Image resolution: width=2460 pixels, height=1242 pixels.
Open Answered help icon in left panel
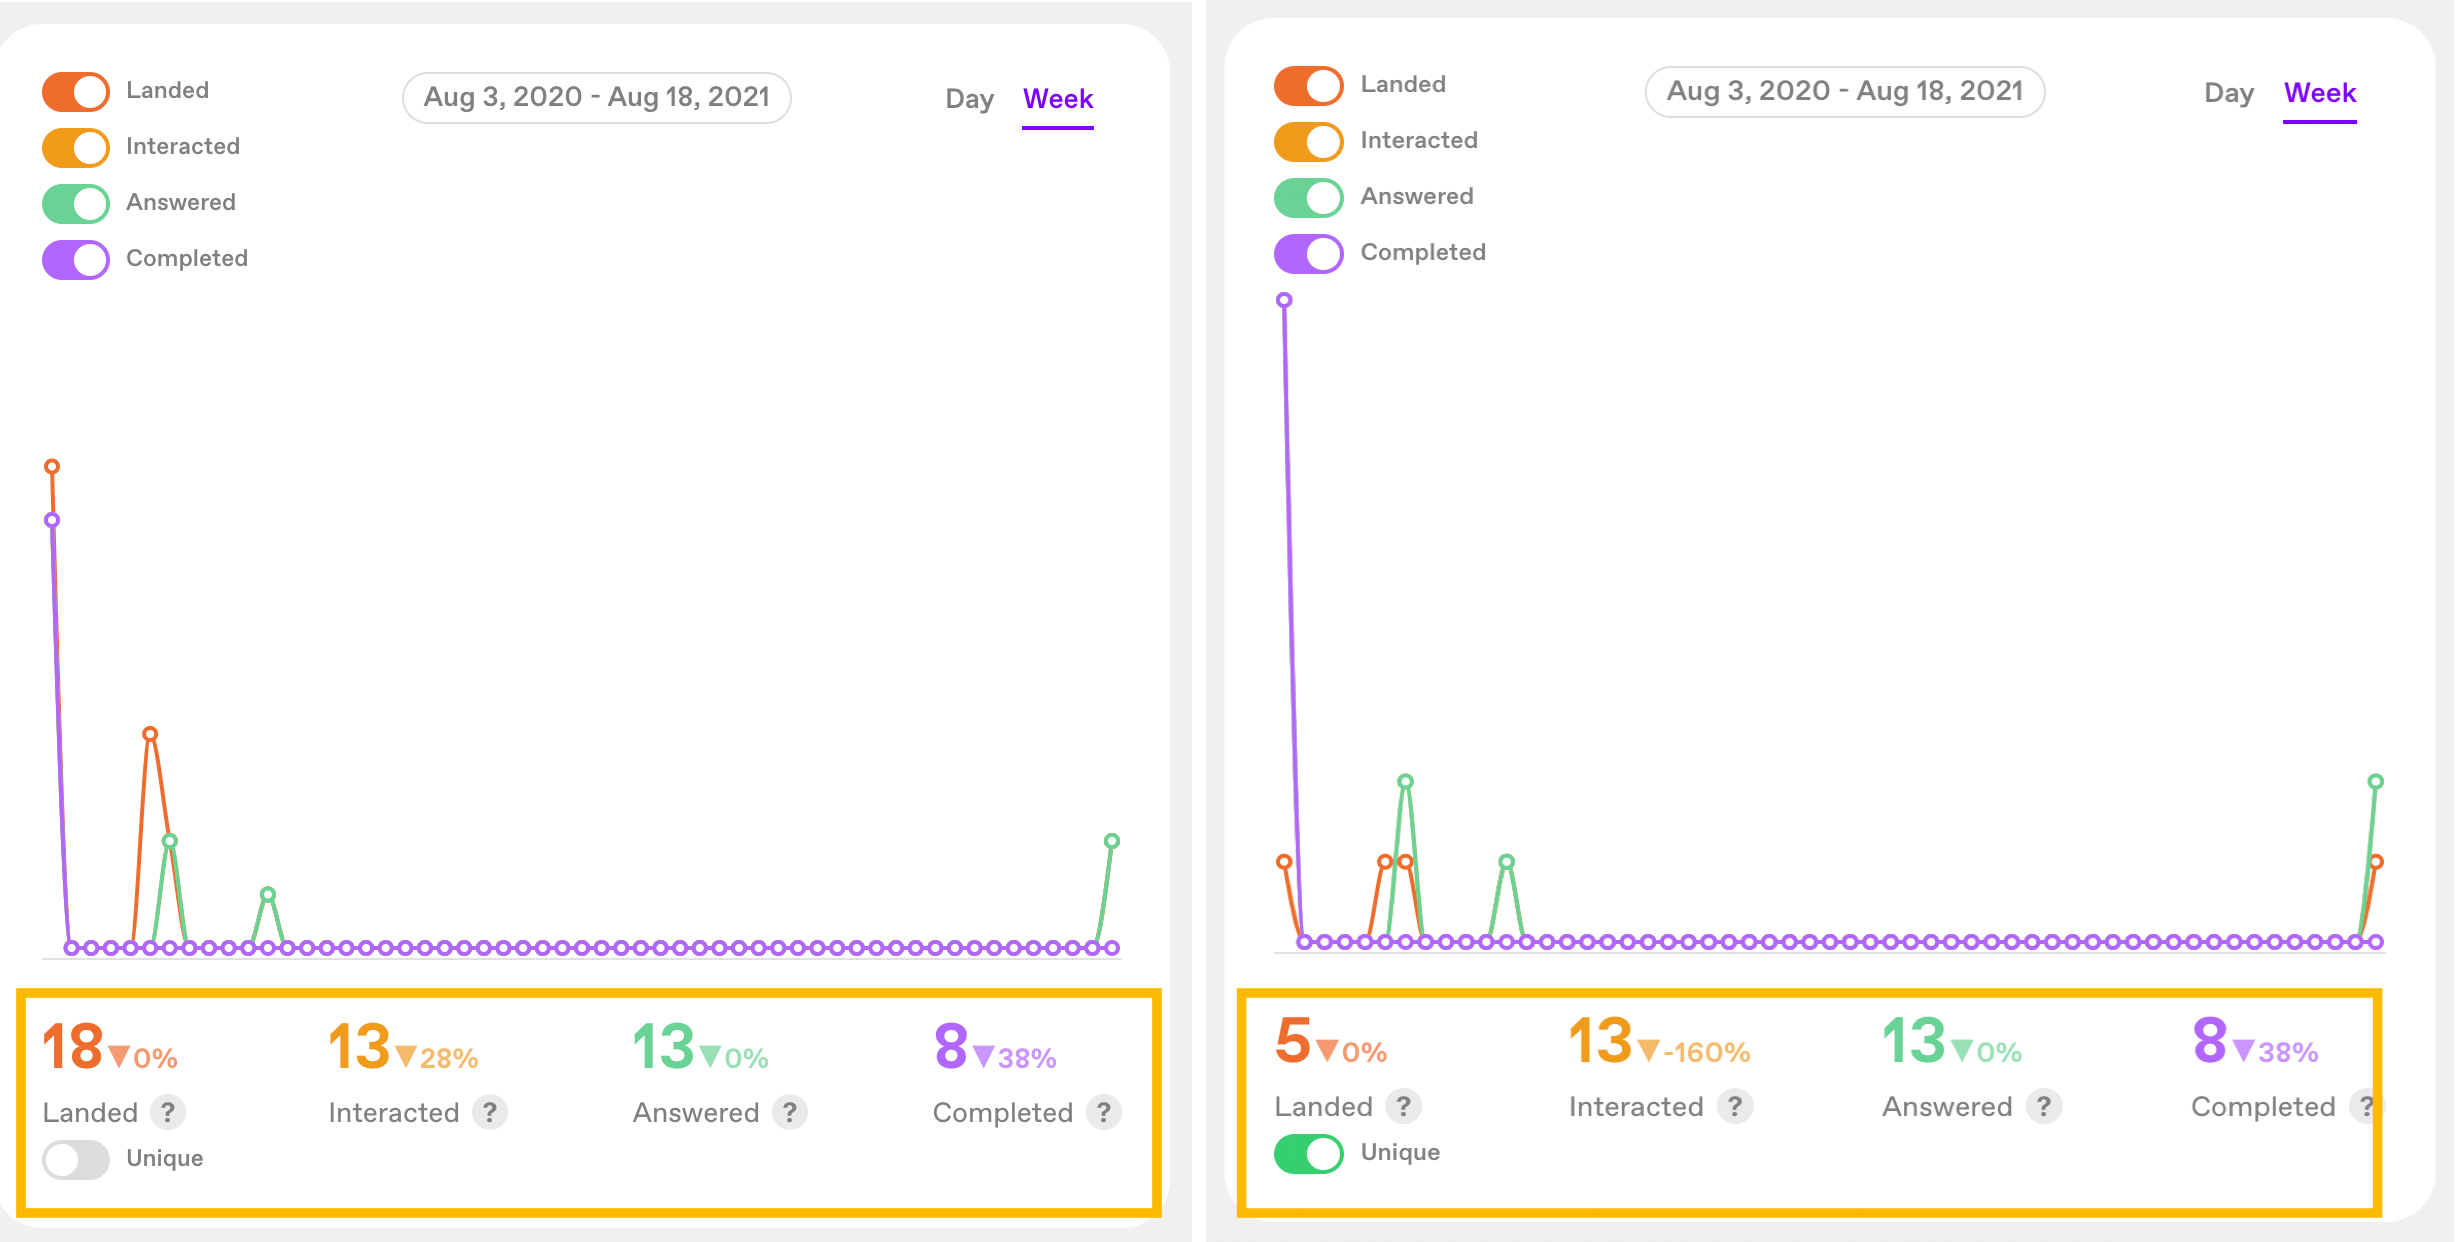(x=790, y=1112)
